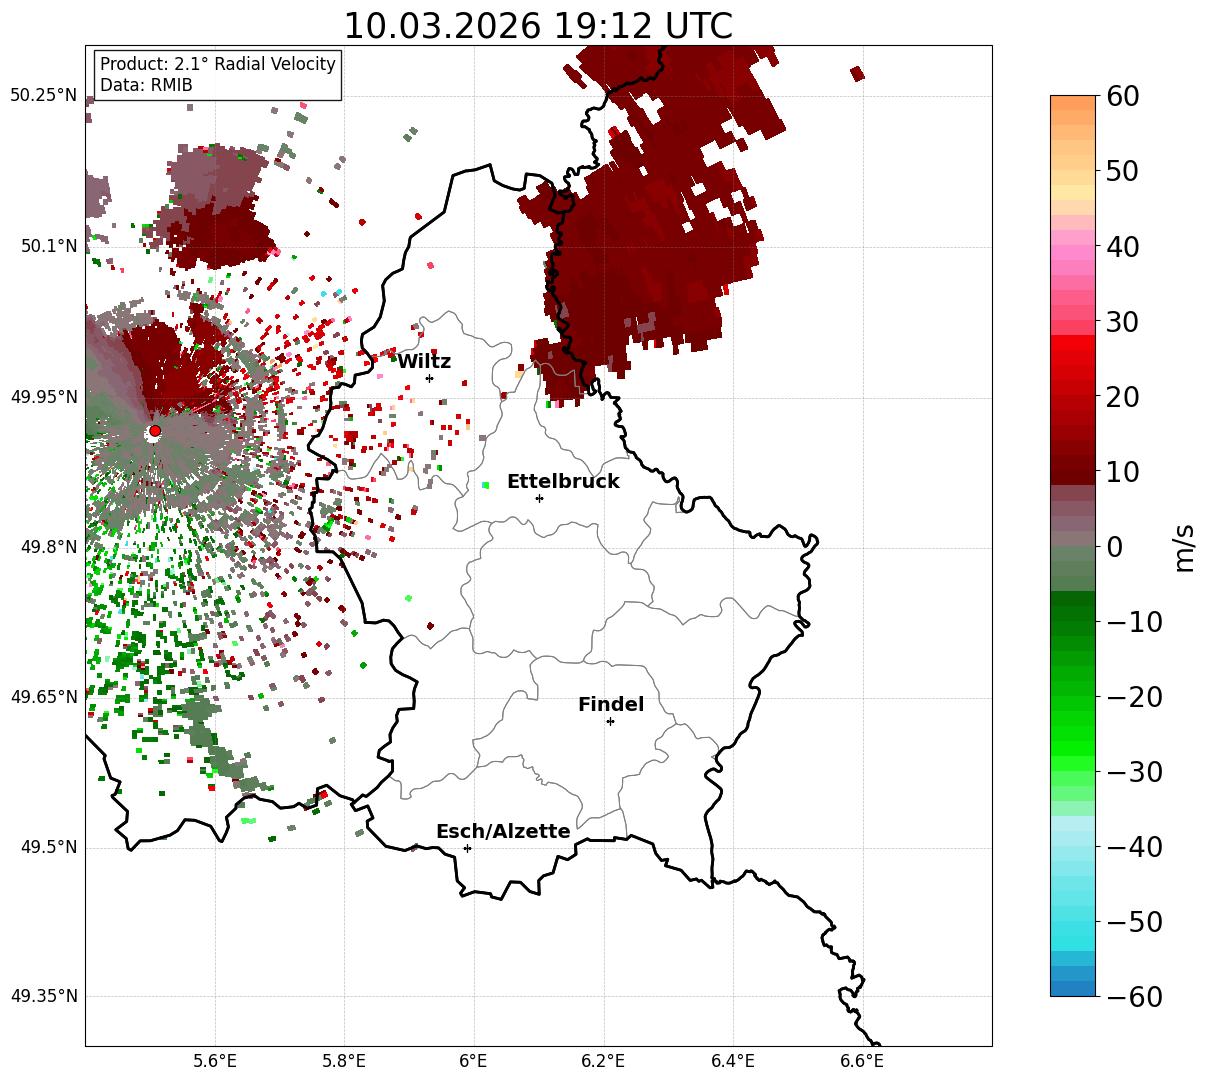Click the 60 tick label on colorbar
This screenshot has width=1207, height=1081.
1125,96
